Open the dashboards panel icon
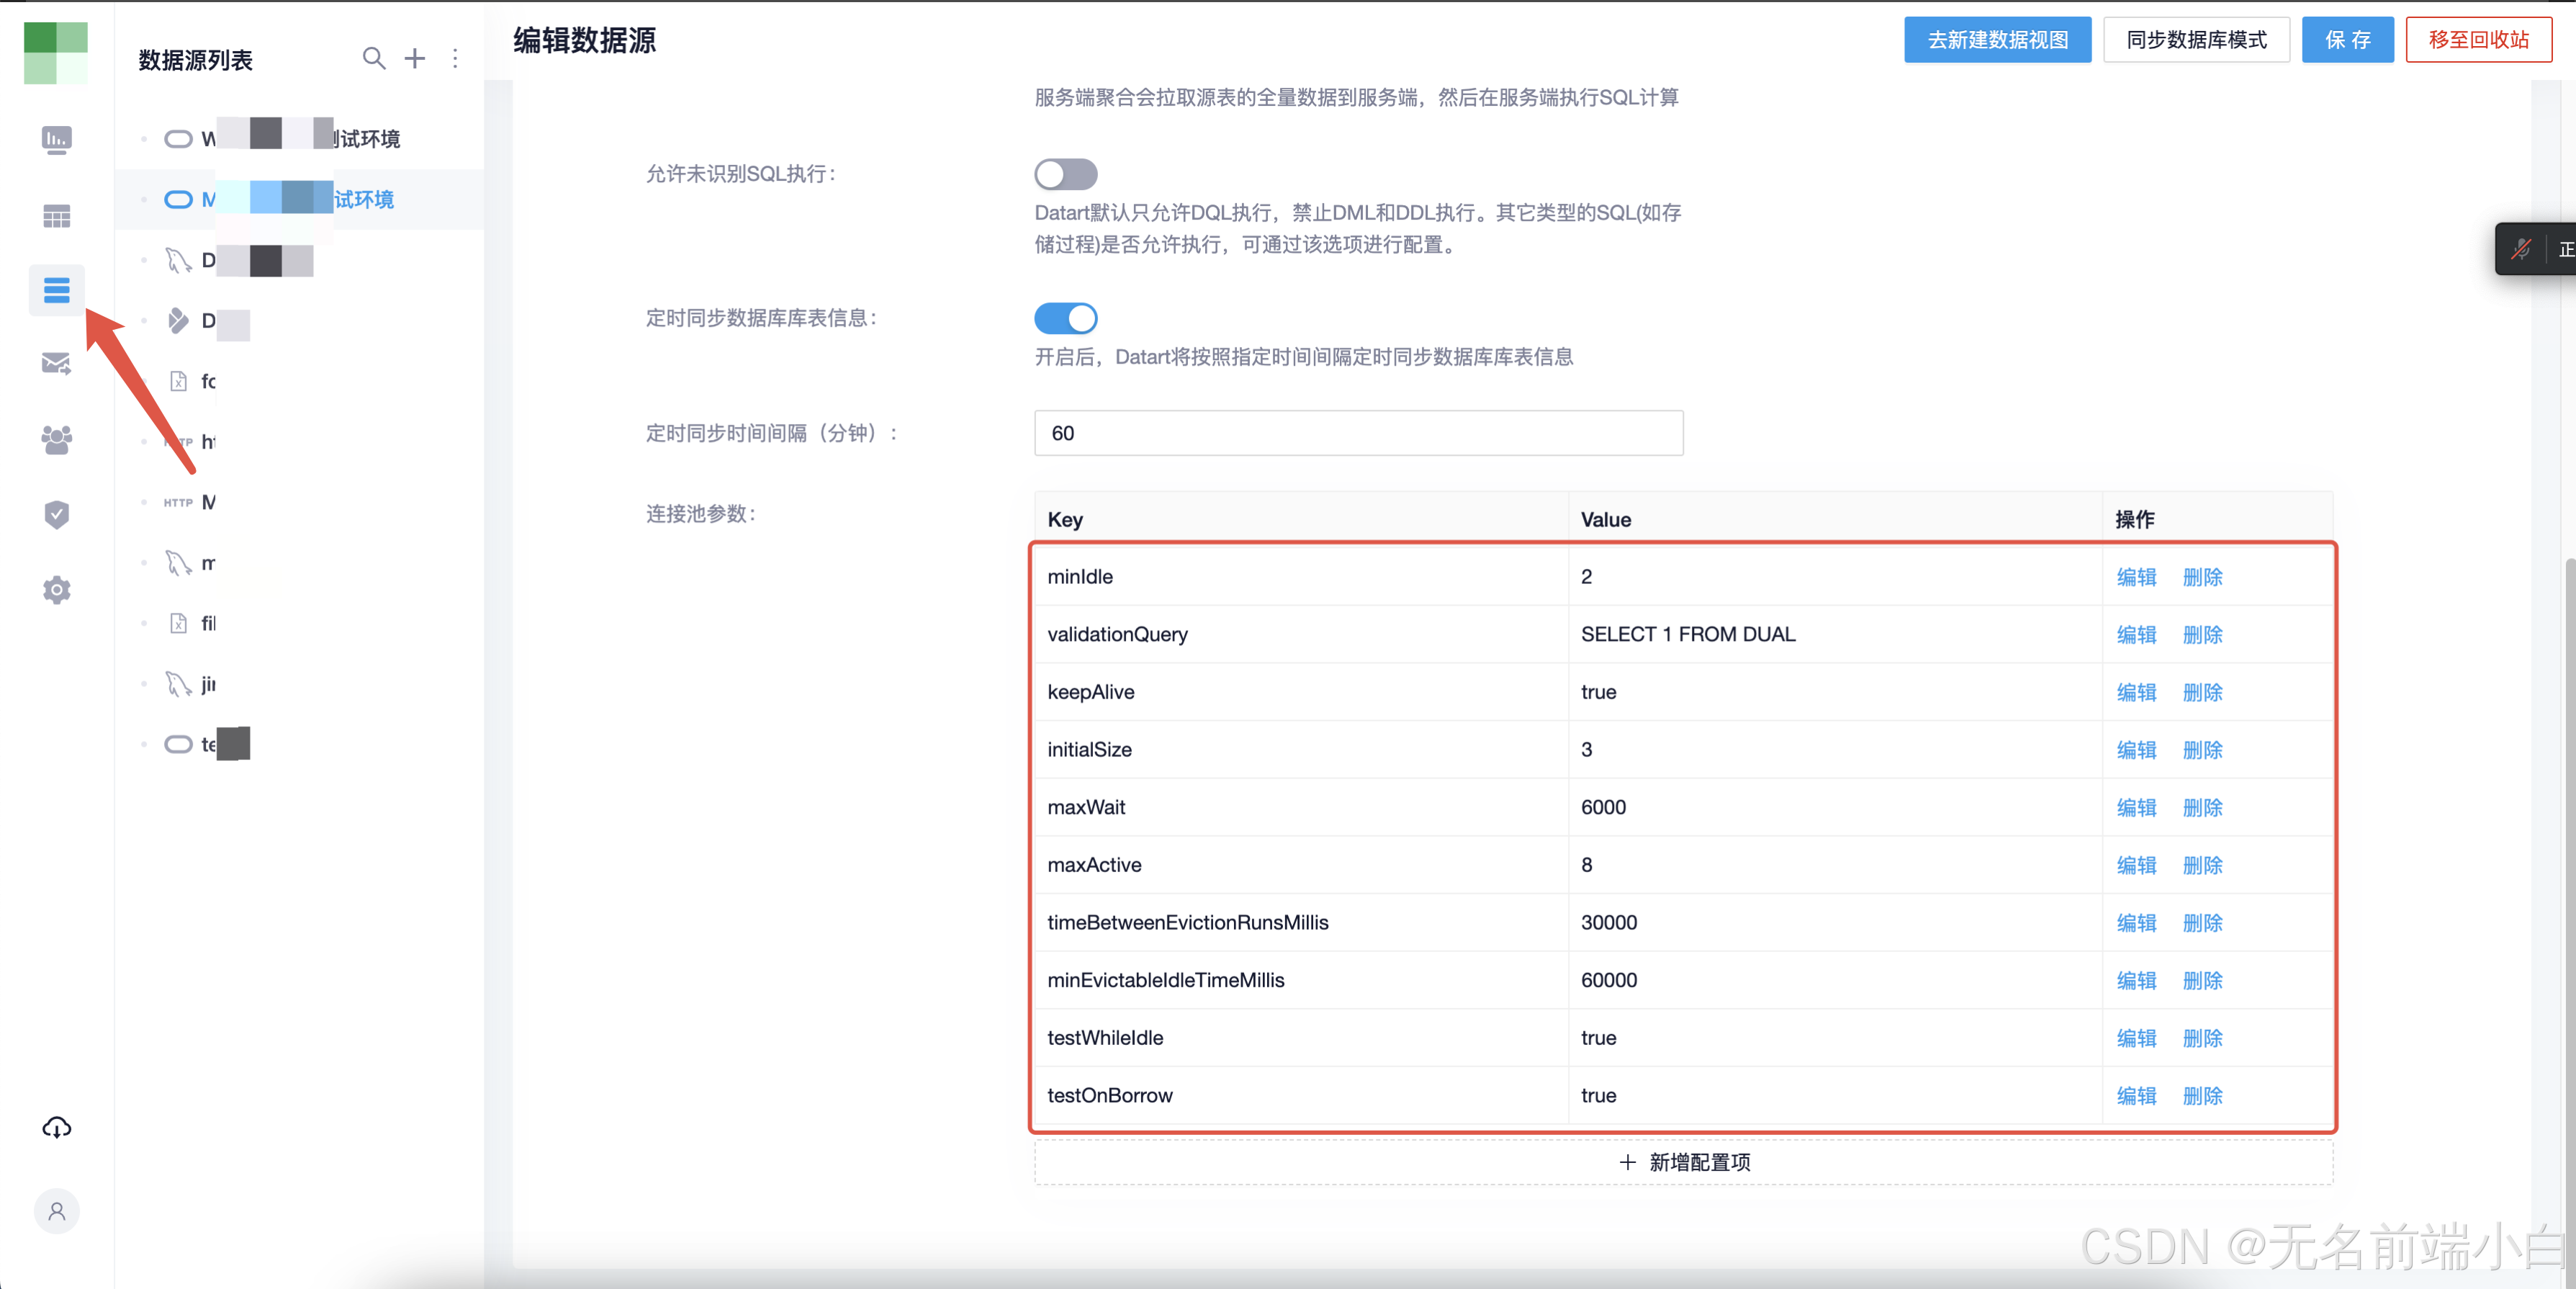Viewport: 2576px width, 1289px height. tap(56, 140)
